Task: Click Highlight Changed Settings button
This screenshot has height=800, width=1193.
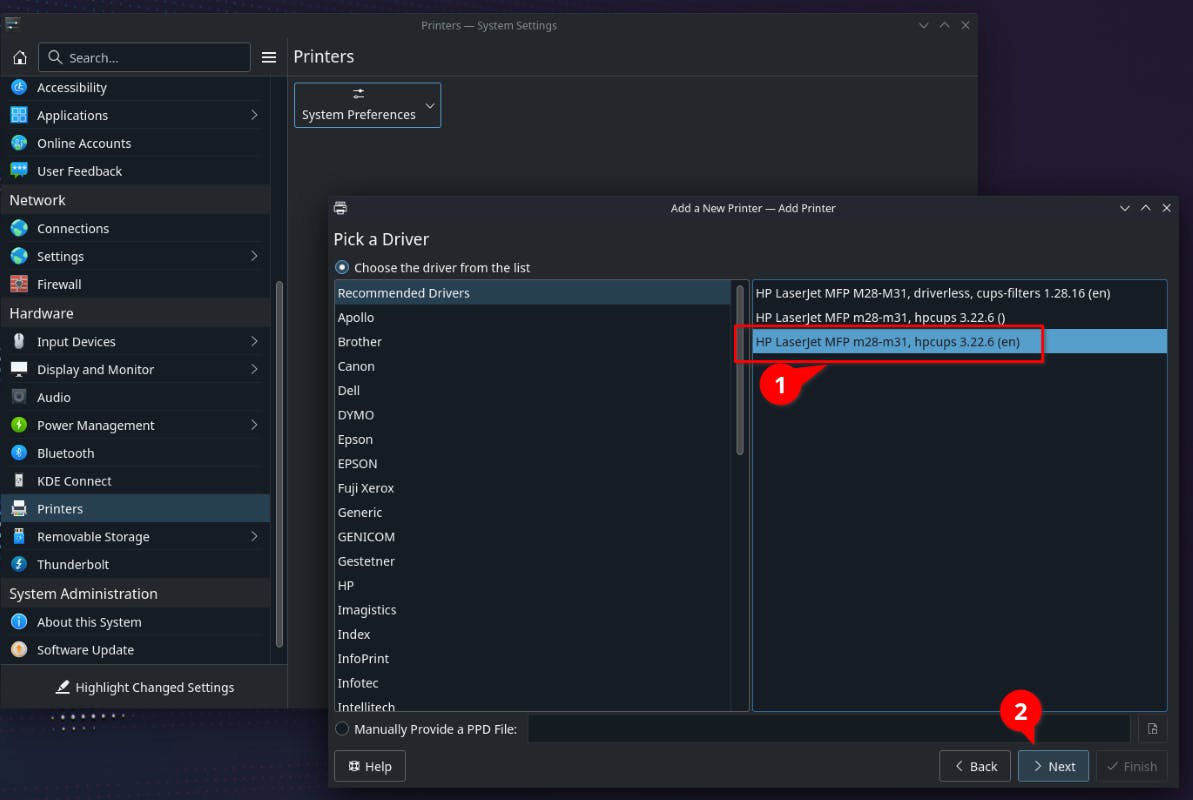Action: click(x=145, y=687)
